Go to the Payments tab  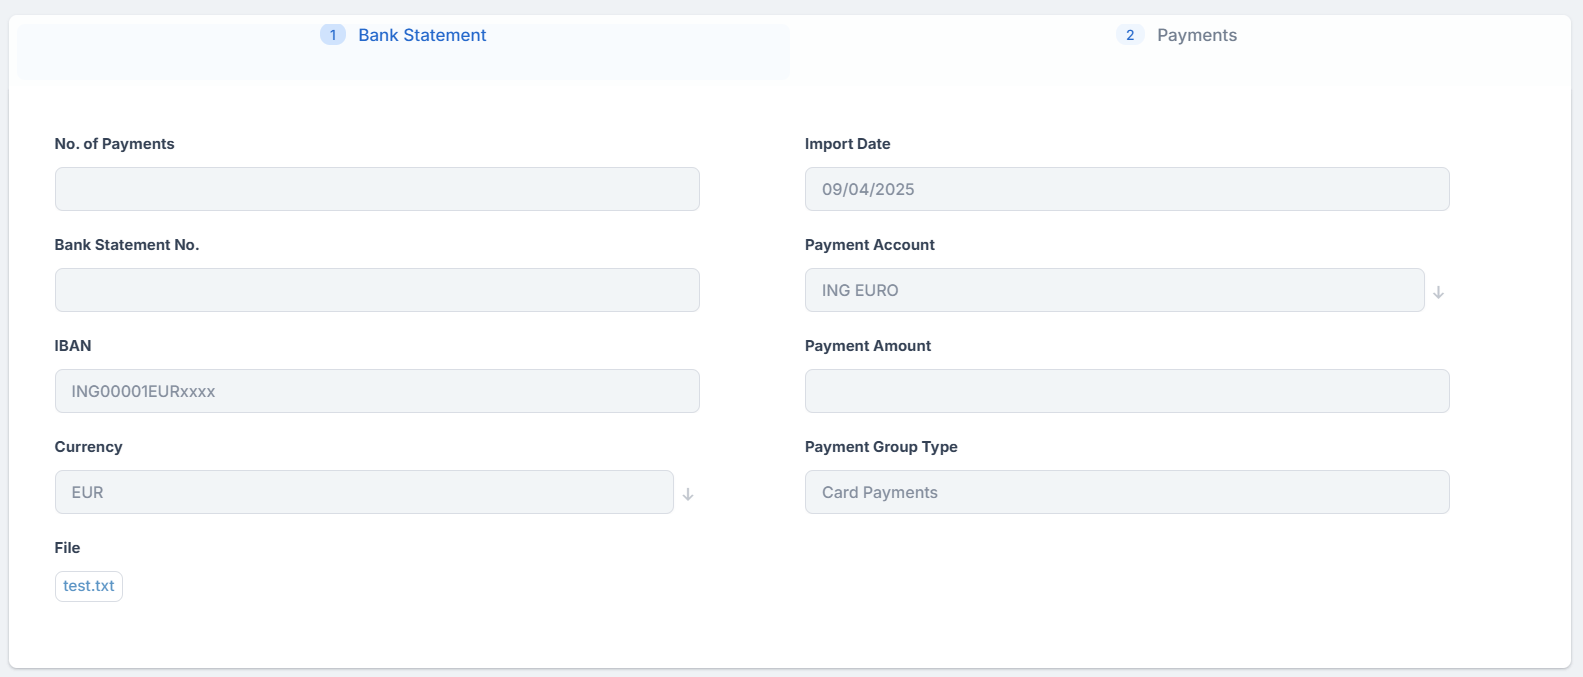pos(1196,35)
